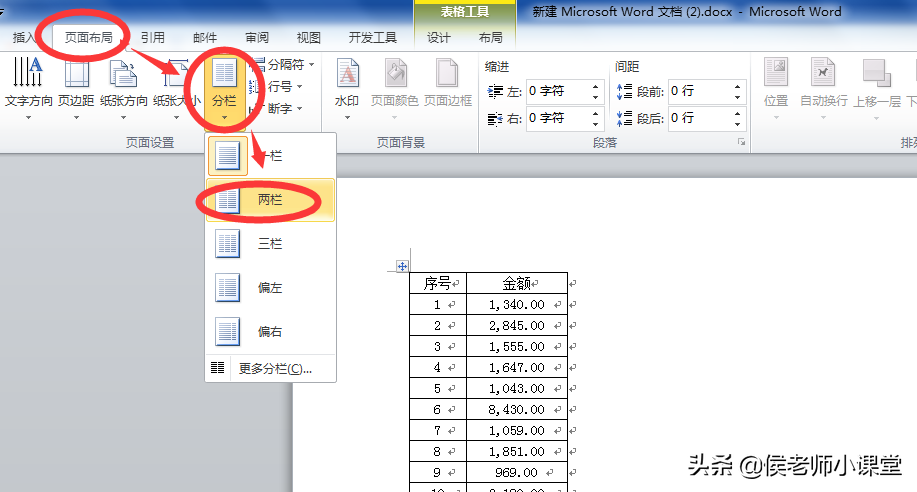Open the 页边距 margins tool
Viewport: 917px width, 492px height.
(x=76, y=88)
